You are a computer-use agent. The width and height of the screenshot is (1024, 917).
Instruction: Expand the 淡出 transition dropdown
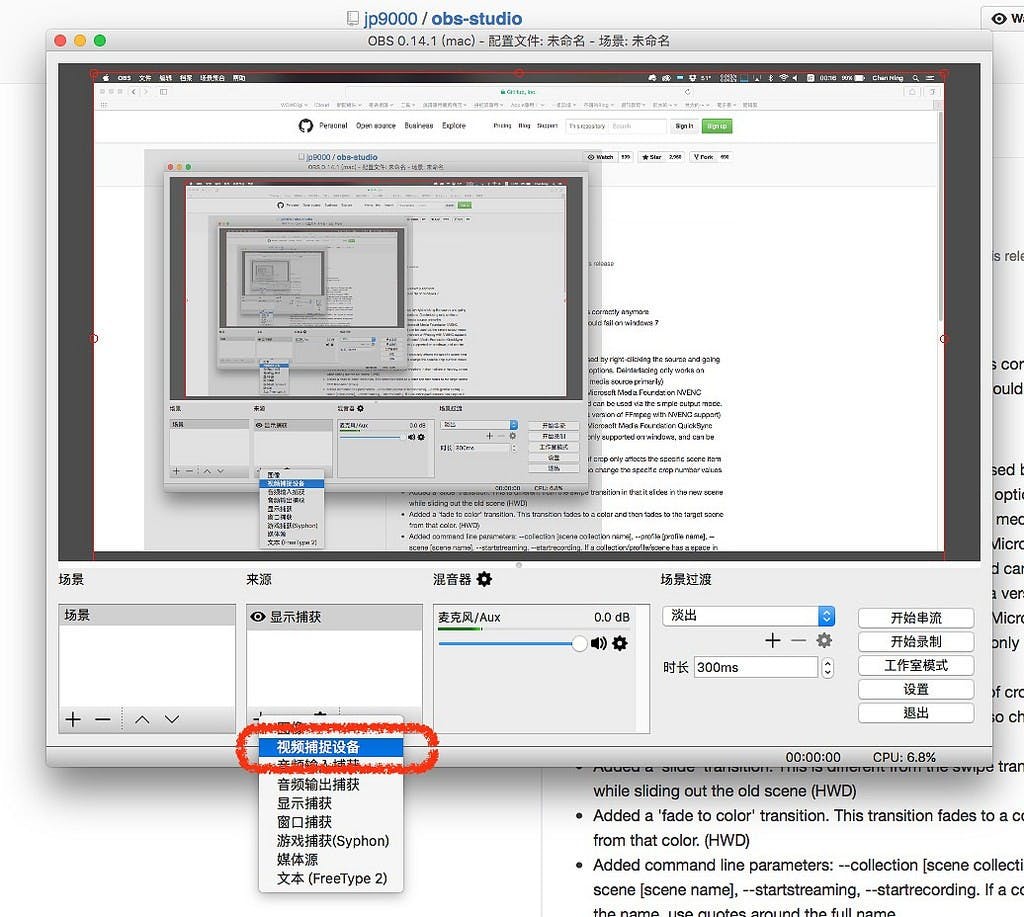point(826,616)
